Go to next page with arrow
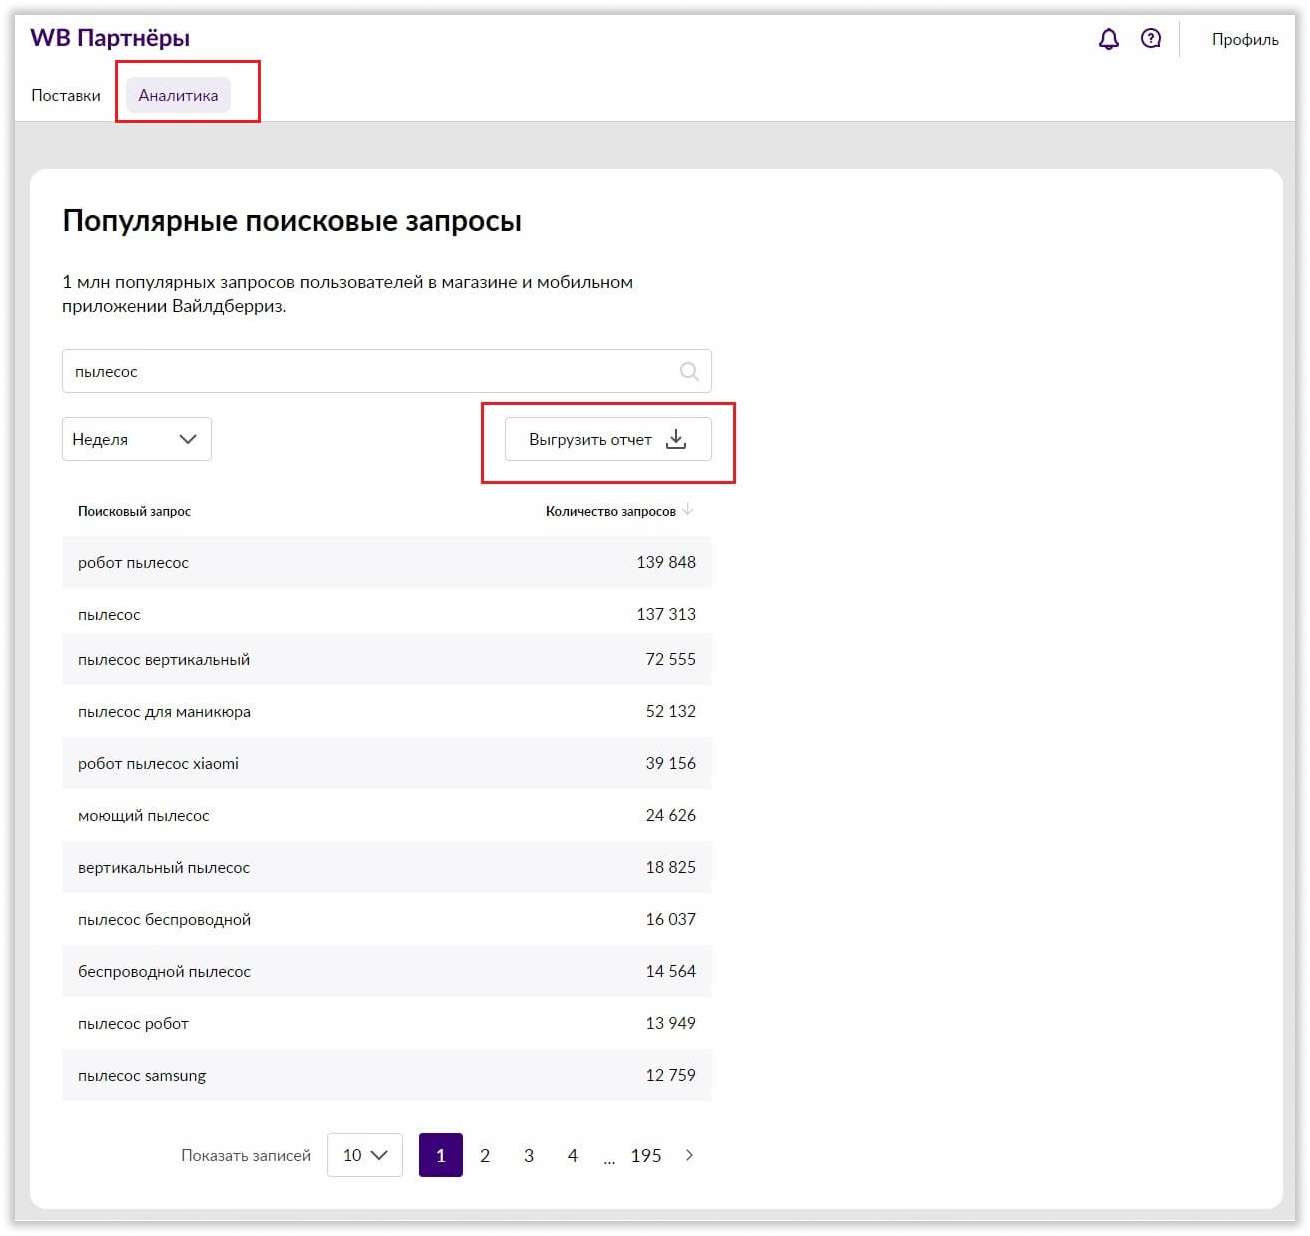 (x=689, y=1155)
